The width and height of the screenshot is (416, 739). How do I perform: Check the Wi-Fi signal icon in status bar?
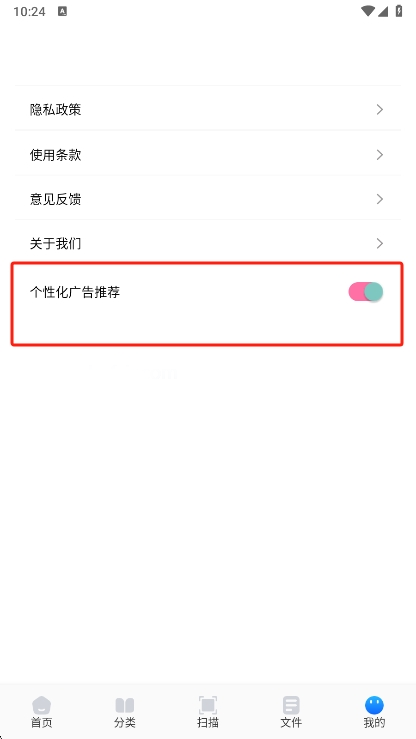coord(367,11)
